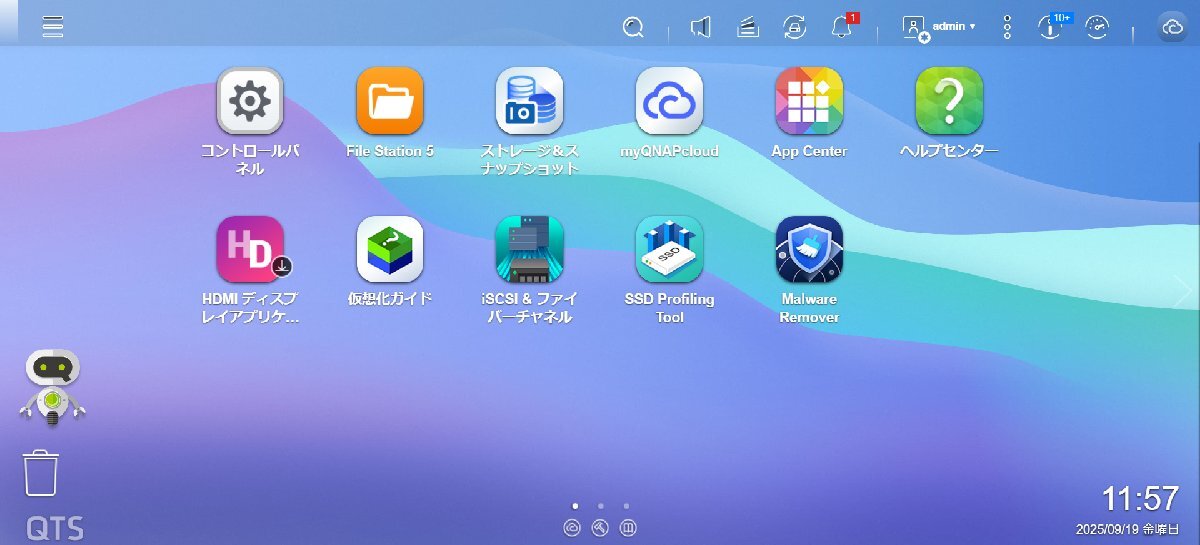Launch File Station 5

tap(390, 100)
